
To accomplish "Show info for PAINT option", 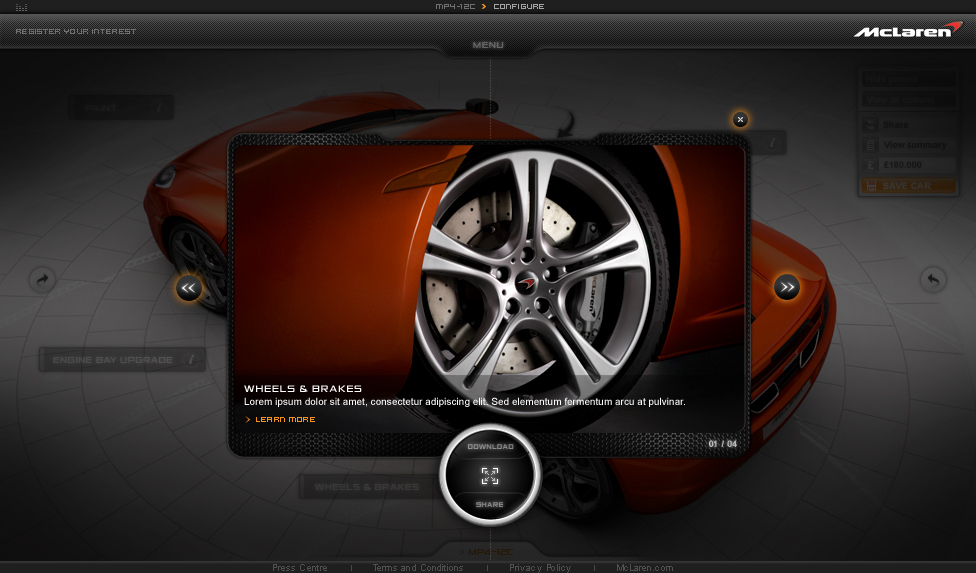I will tap(159, 108).
